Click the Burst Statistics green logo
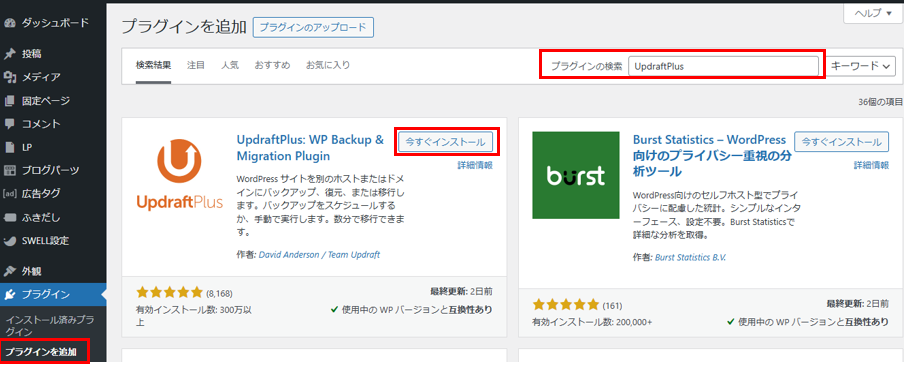The image size is (904, 366). coord(576,175)
